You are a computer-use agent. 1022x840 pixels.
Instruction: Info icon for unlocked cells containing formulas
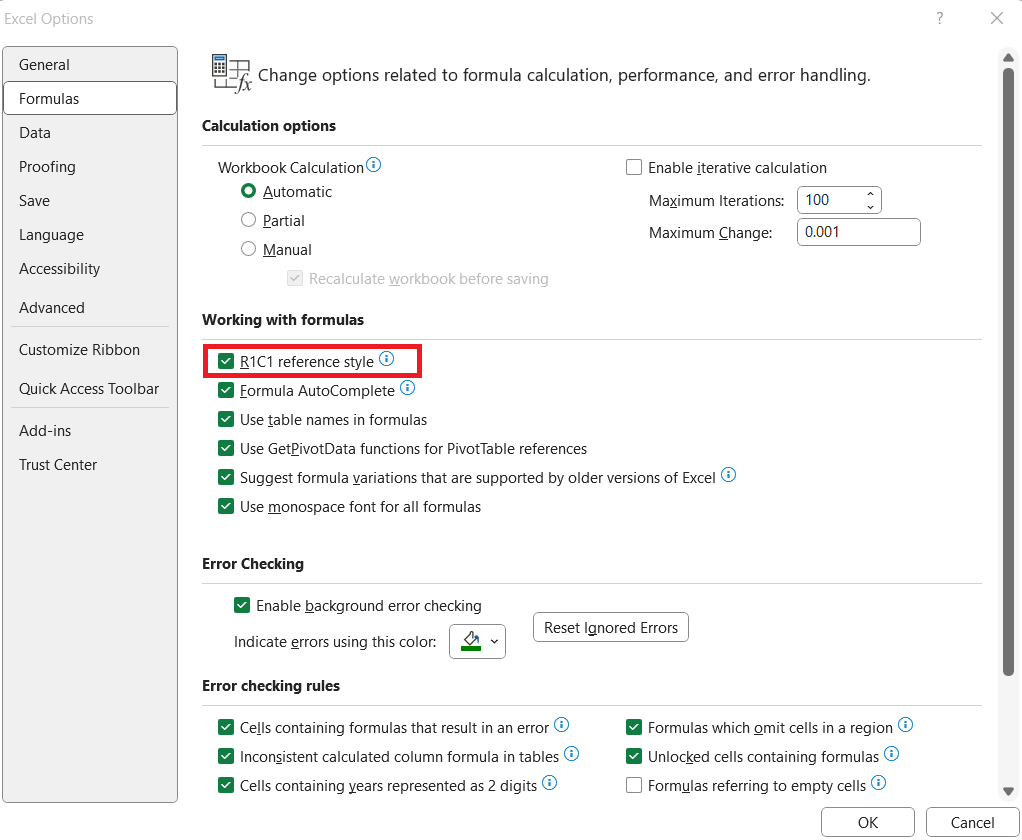(x=892, y=754)
